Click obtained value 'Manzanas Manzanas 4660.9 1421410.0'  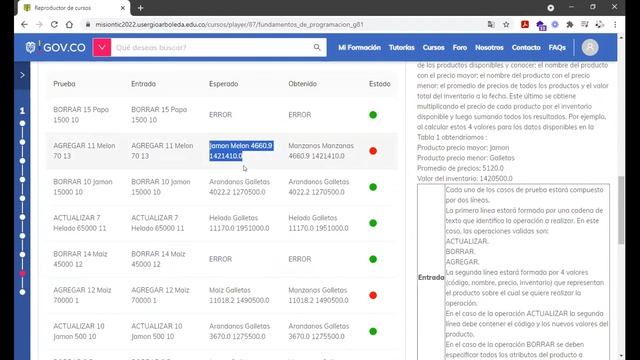click(x=321, y=151)
